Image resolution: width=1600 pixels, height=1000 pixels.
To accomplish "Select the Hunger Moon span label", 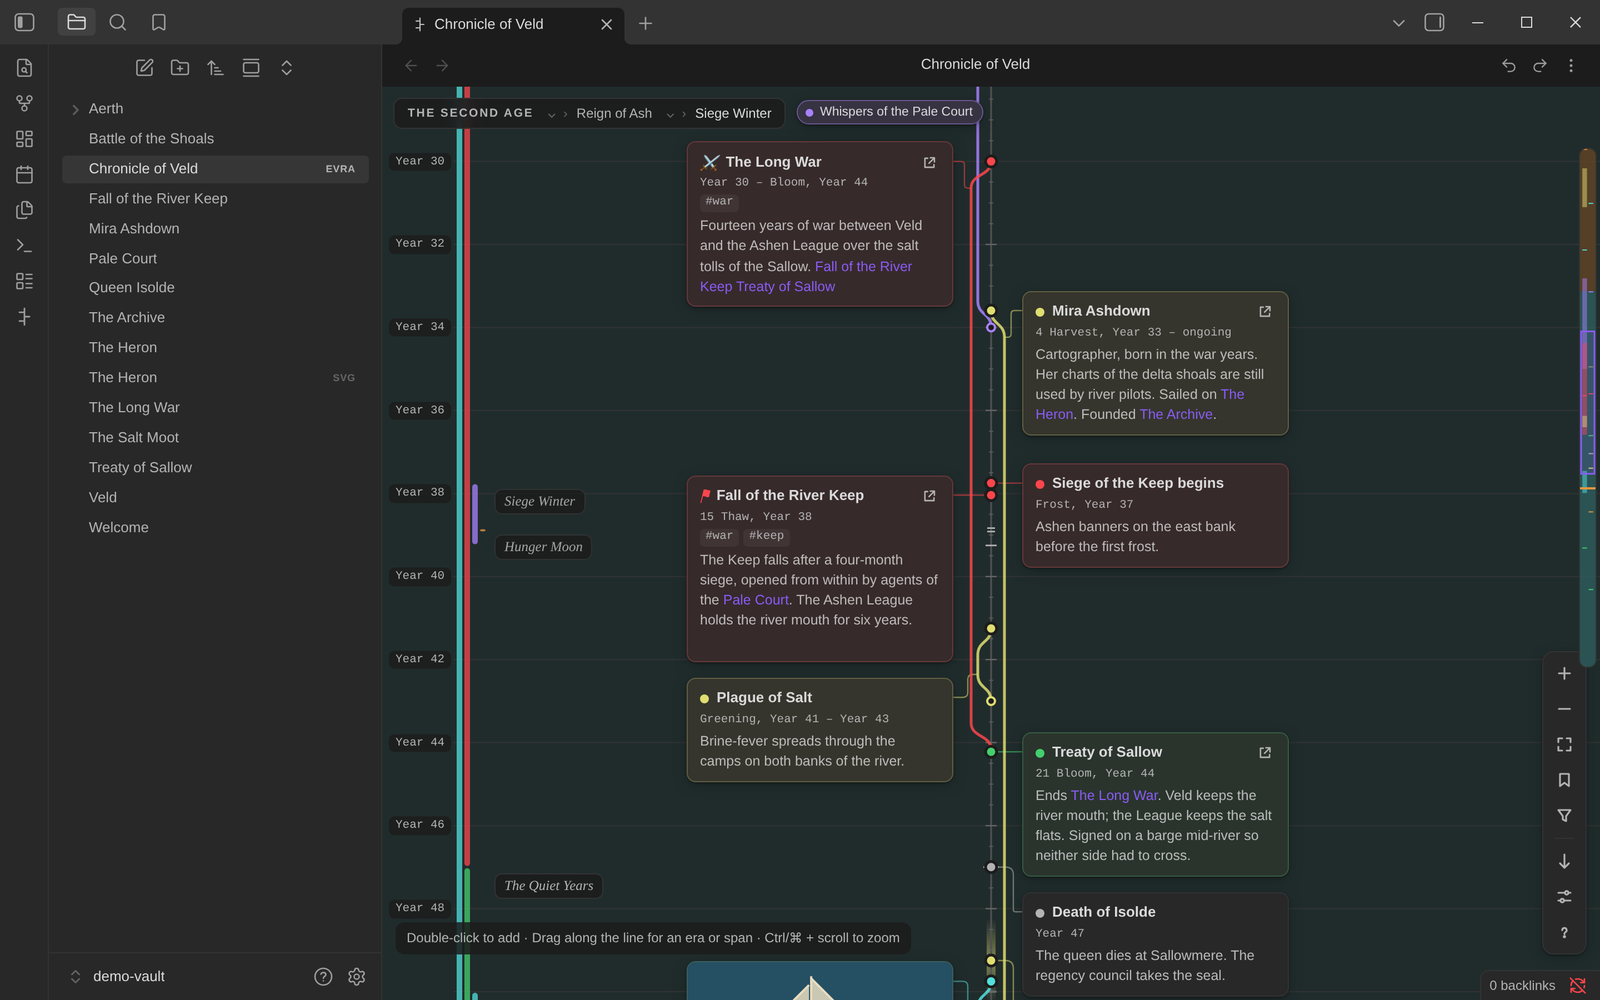I will 543,547.
